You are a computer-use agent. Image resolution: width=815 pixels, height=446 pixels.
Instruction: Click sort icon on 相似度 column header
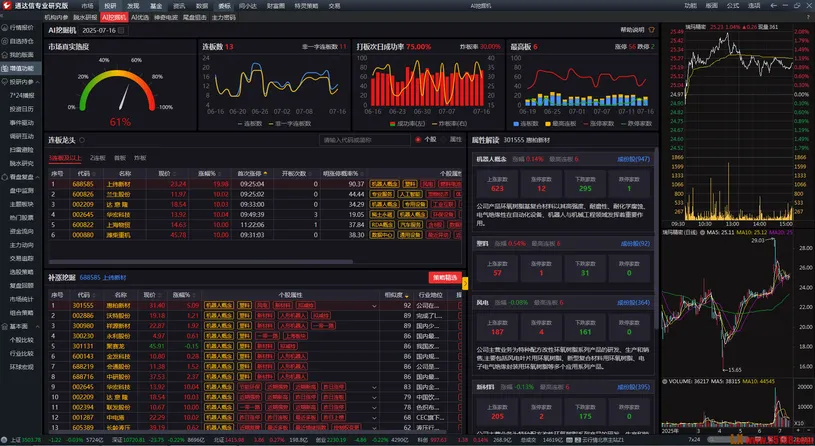click(x=407, y=295)
